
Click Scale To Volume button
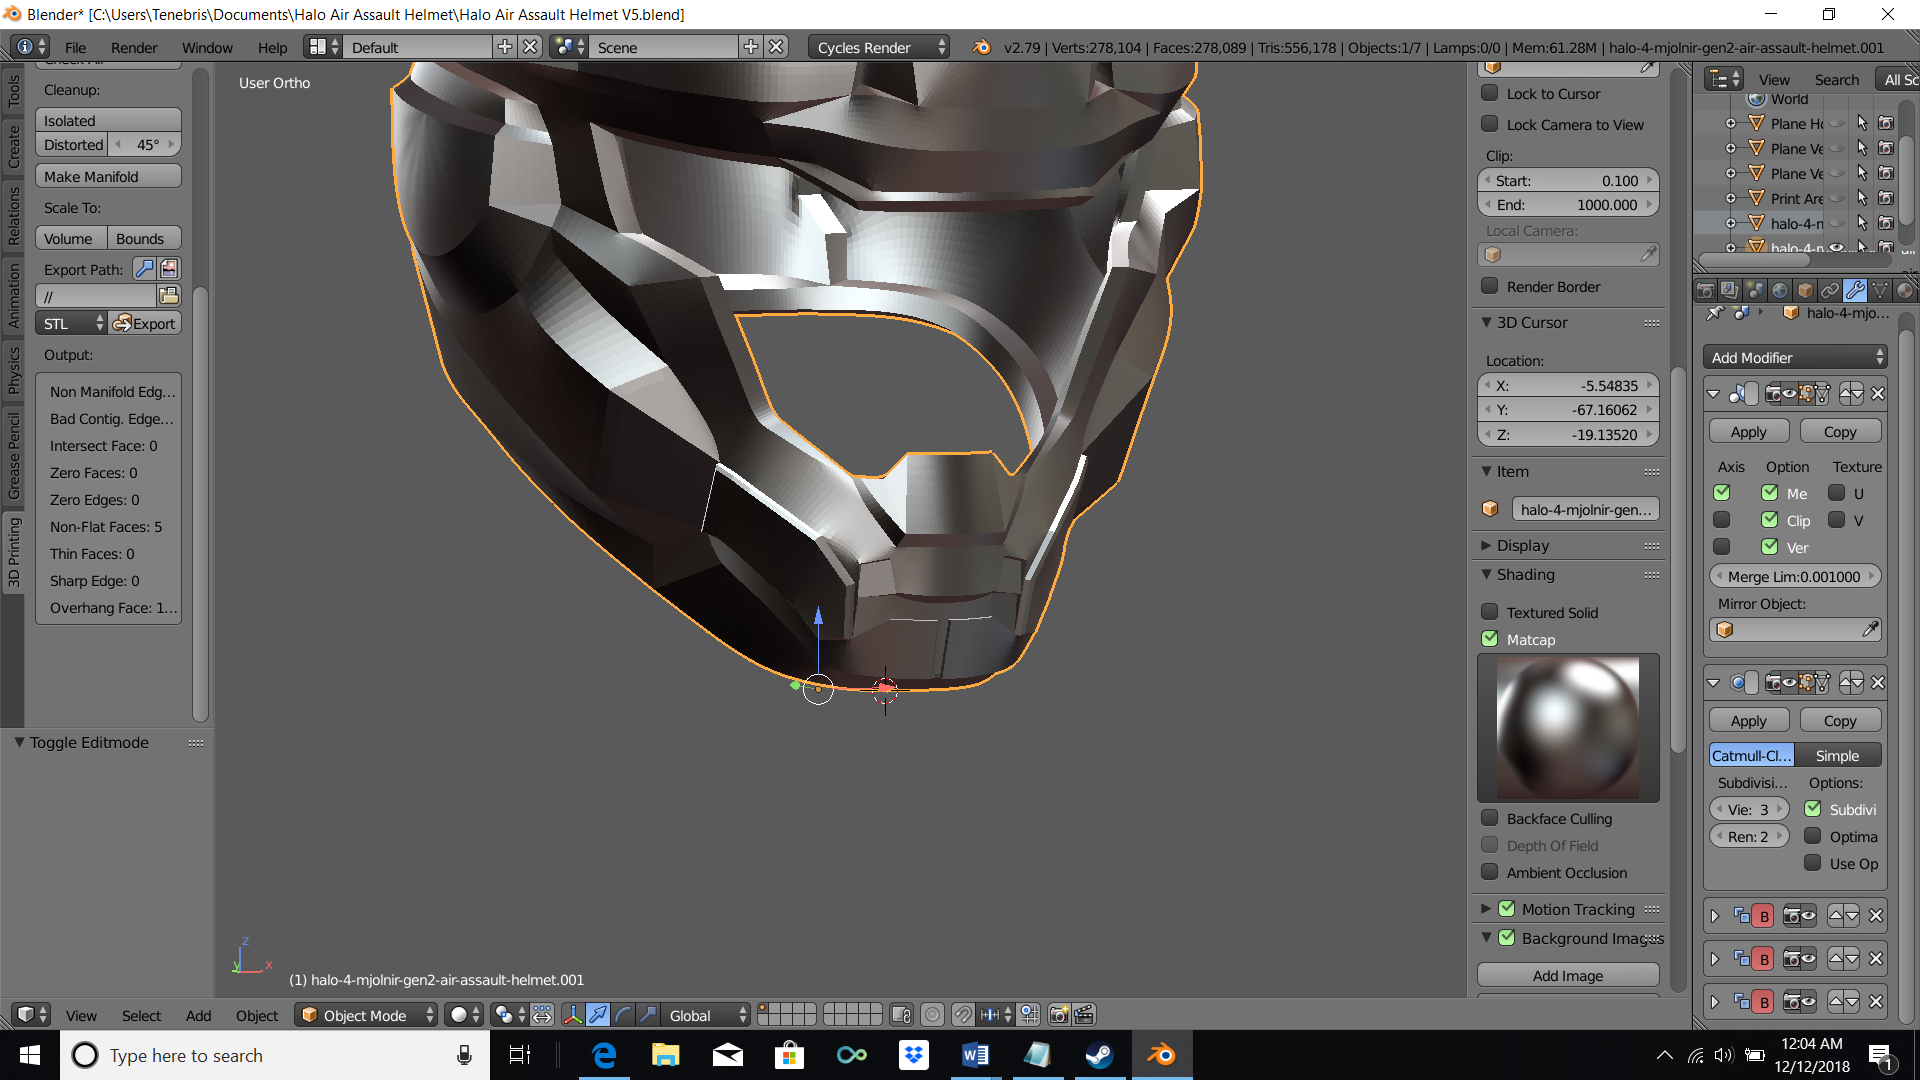(x=71, y=238)
